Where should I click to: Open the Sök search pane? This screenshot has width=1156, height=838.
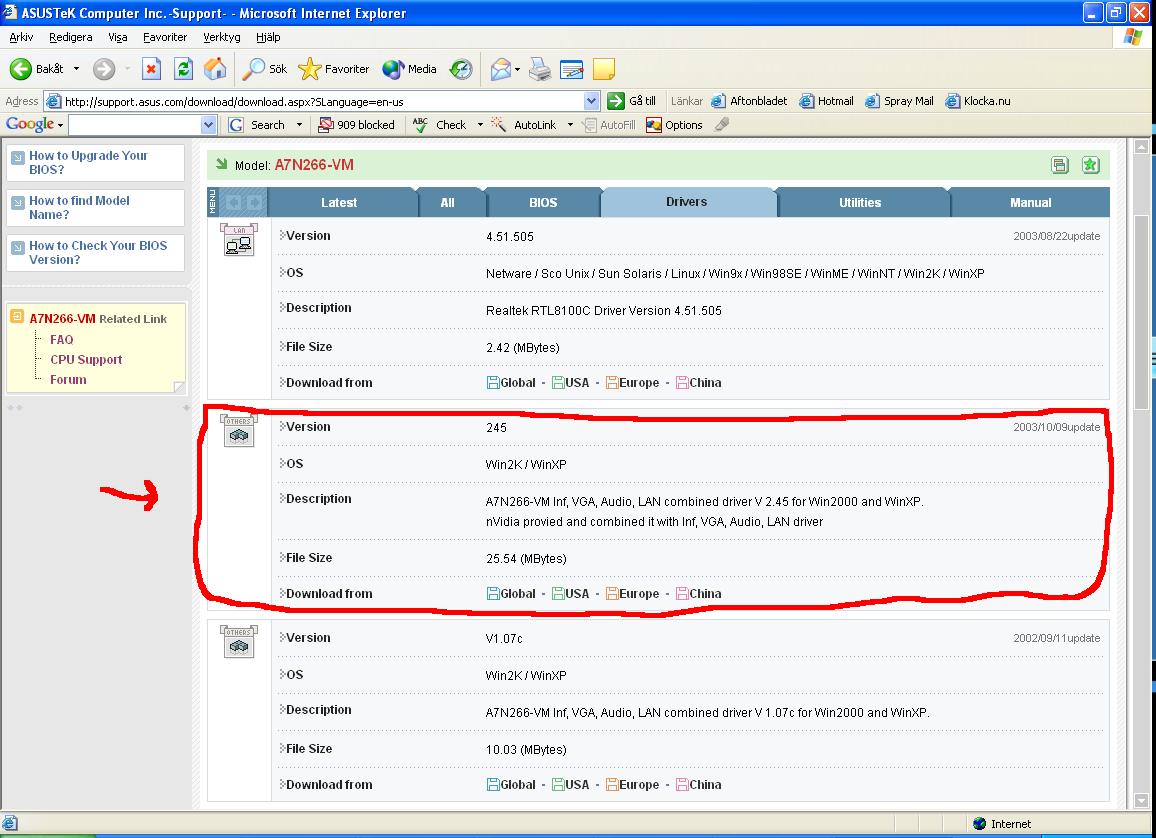(265, 69)
